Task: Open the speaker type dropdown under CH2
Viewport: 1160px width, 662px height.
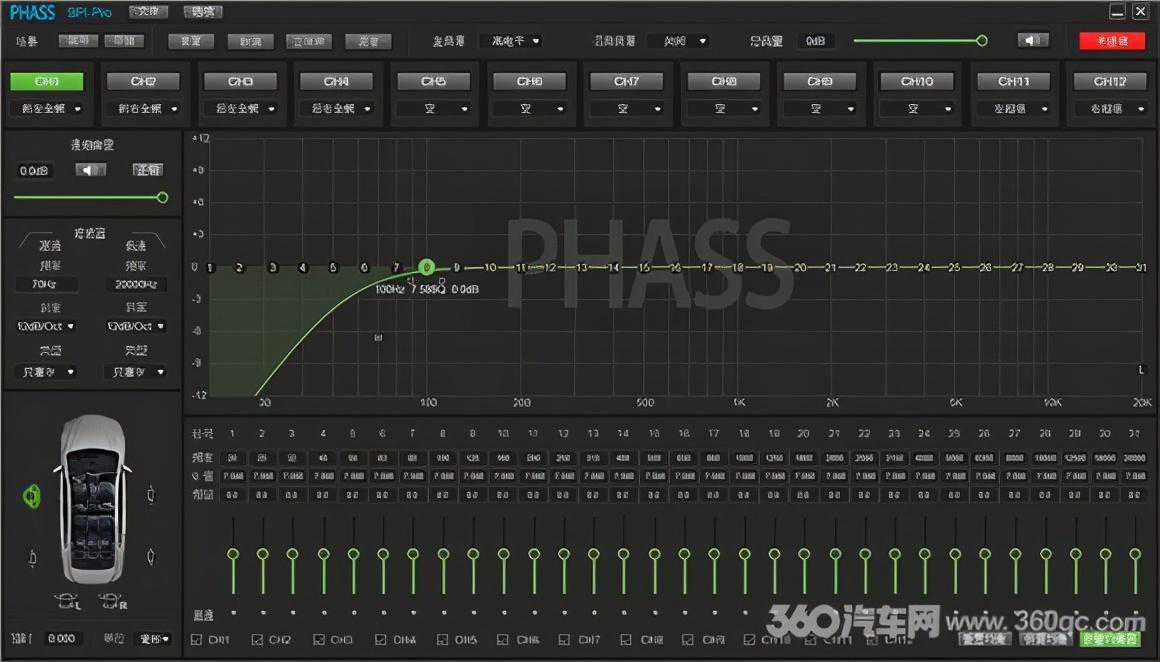Action: point(143,108)
